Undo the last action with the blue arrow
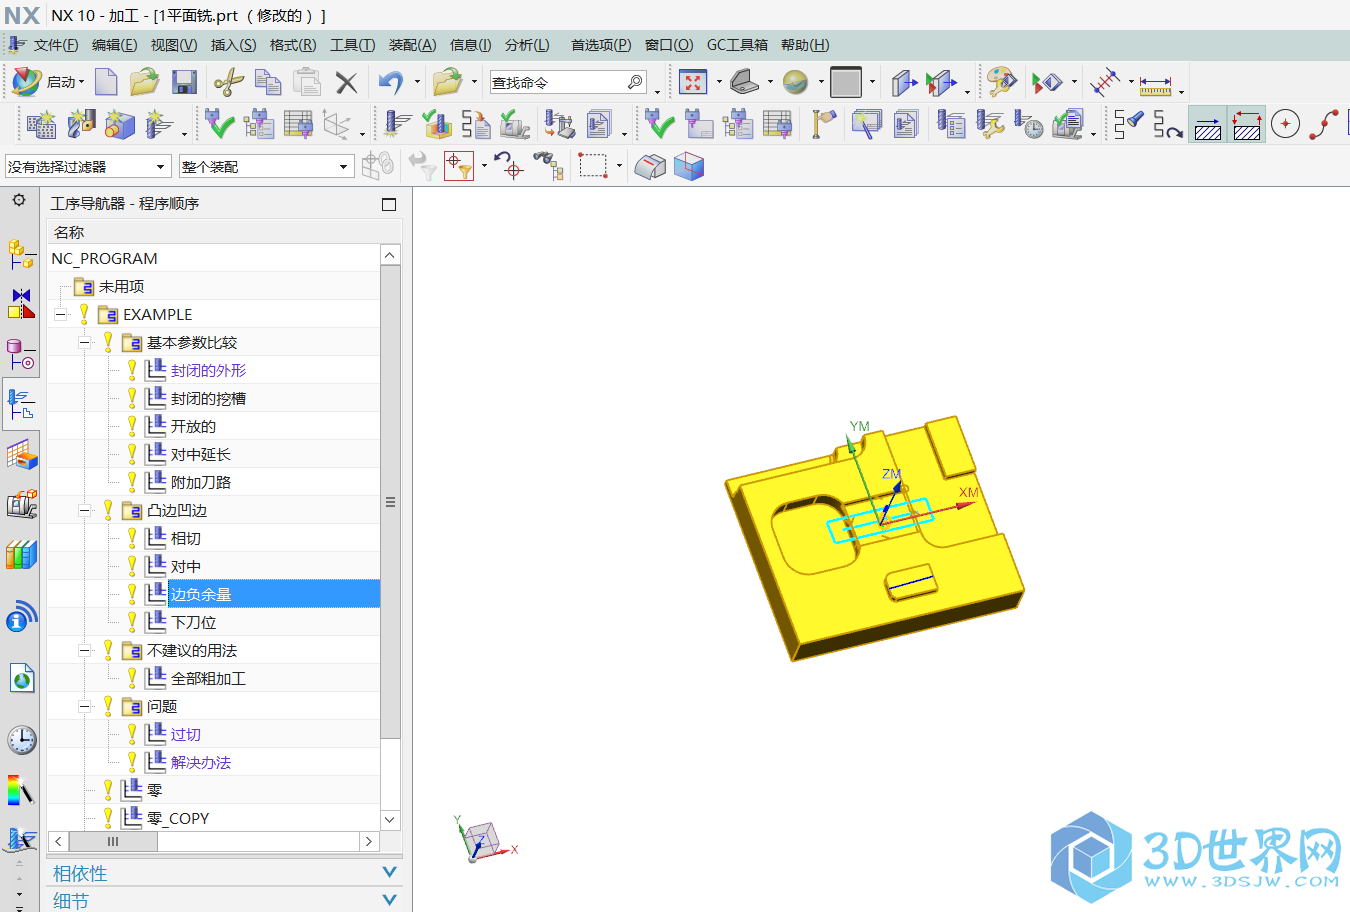Image resolution: width=1350 pixels, height=912 pixels. [x=391, y=82]
